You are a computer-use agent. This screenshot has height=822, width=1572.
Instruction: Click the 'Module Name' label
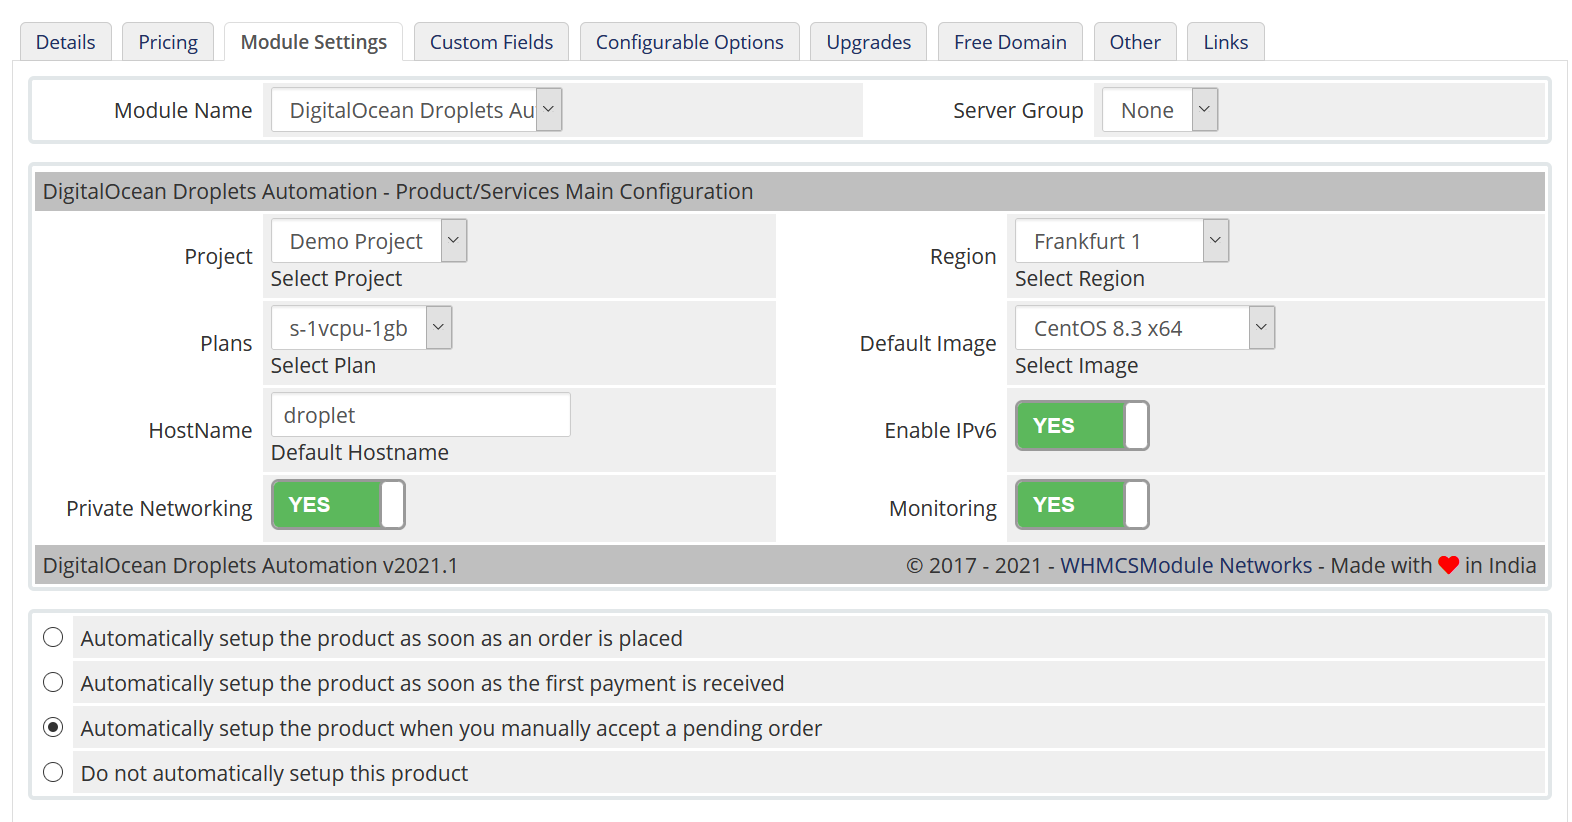[x=183, y=111]
